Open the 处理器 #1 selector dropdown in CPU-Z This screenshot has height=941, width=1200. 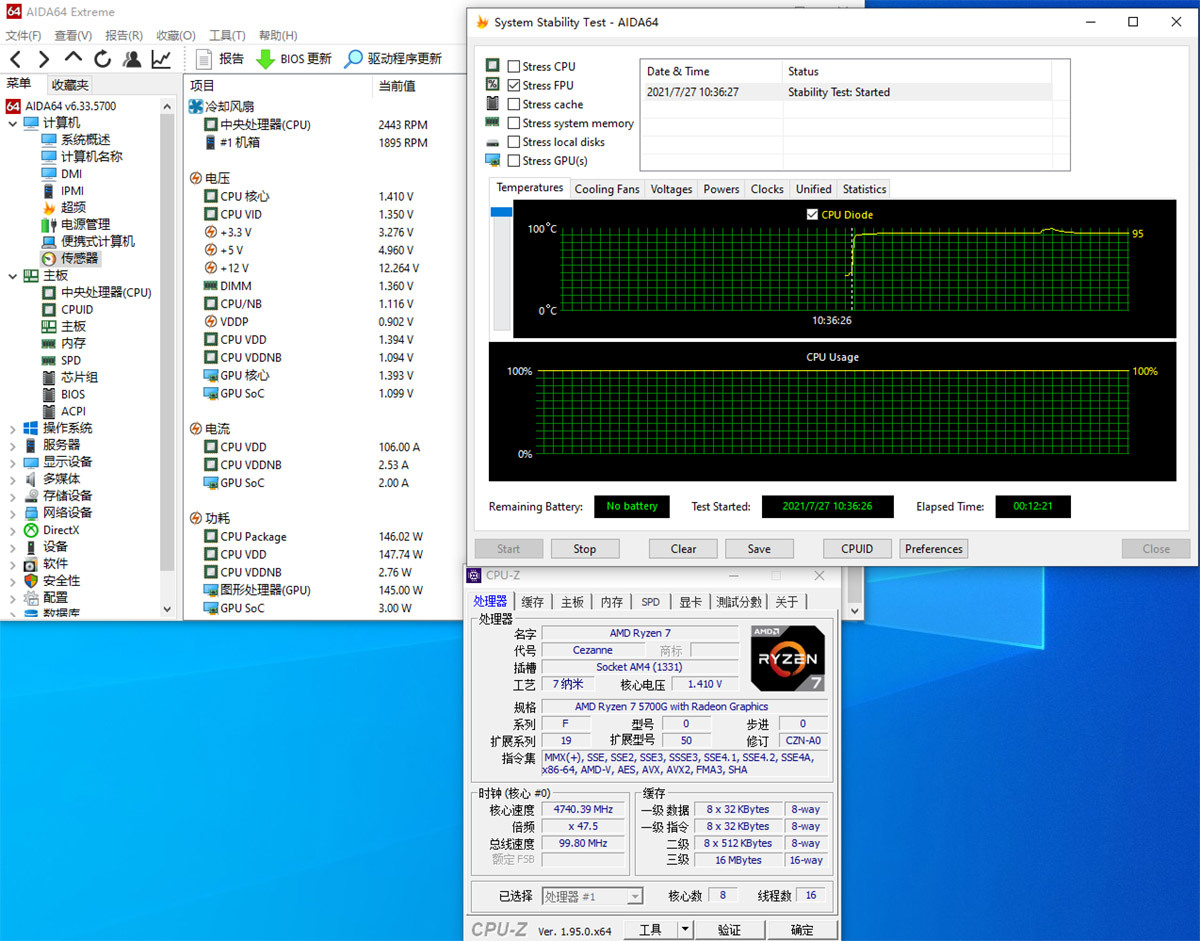tap(633, 896)
